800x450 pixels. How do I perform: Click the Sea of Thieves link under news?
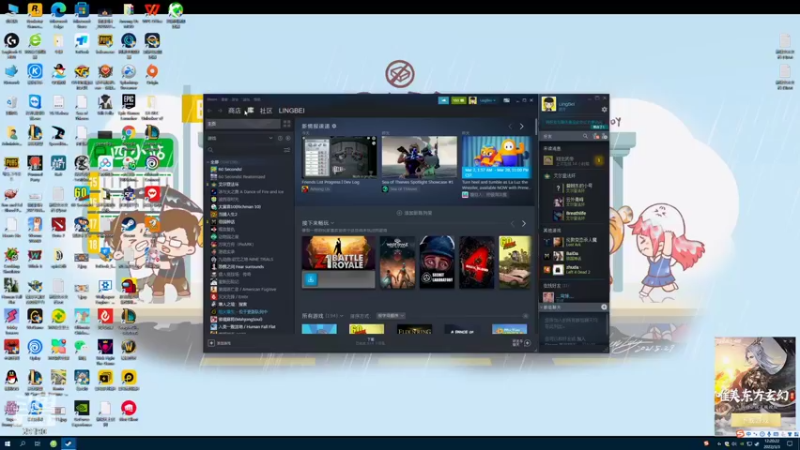(x=403, y=189)
